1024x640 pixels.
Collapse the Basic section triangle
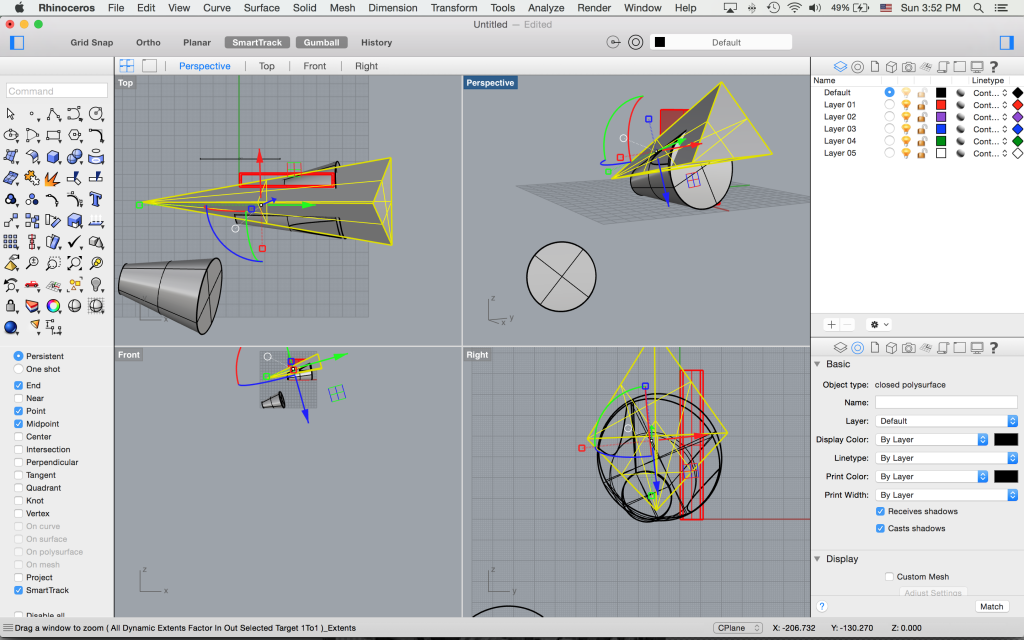pyautogui.click(x=817, y=364)
